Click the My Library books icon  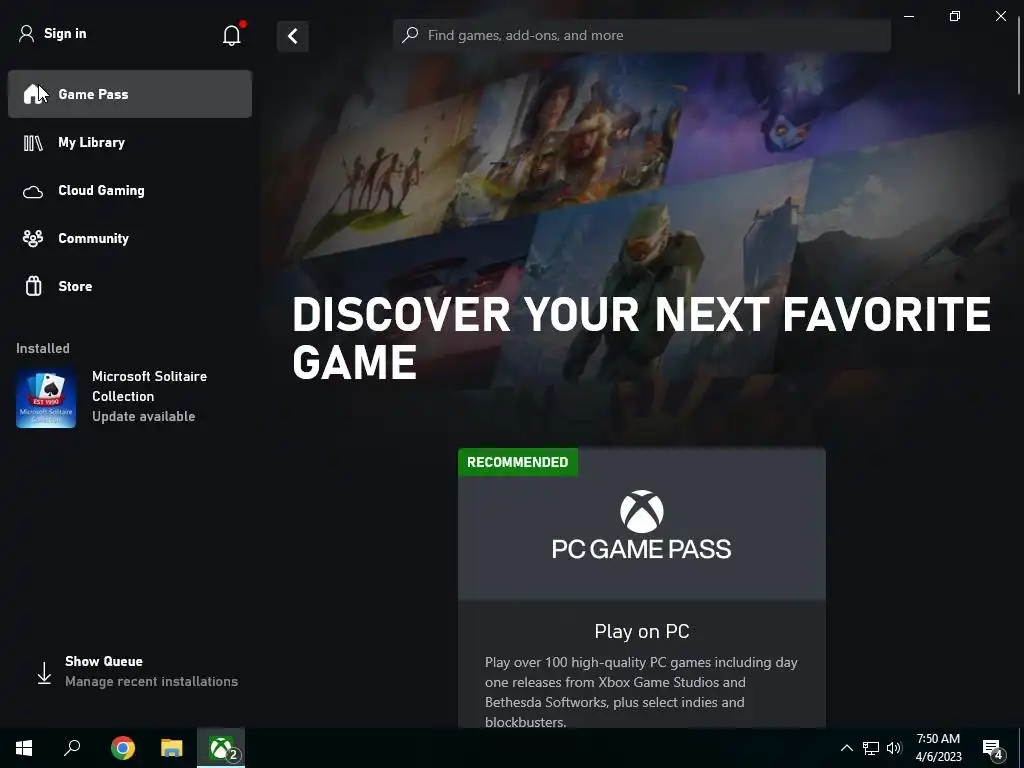pos(33,142)
